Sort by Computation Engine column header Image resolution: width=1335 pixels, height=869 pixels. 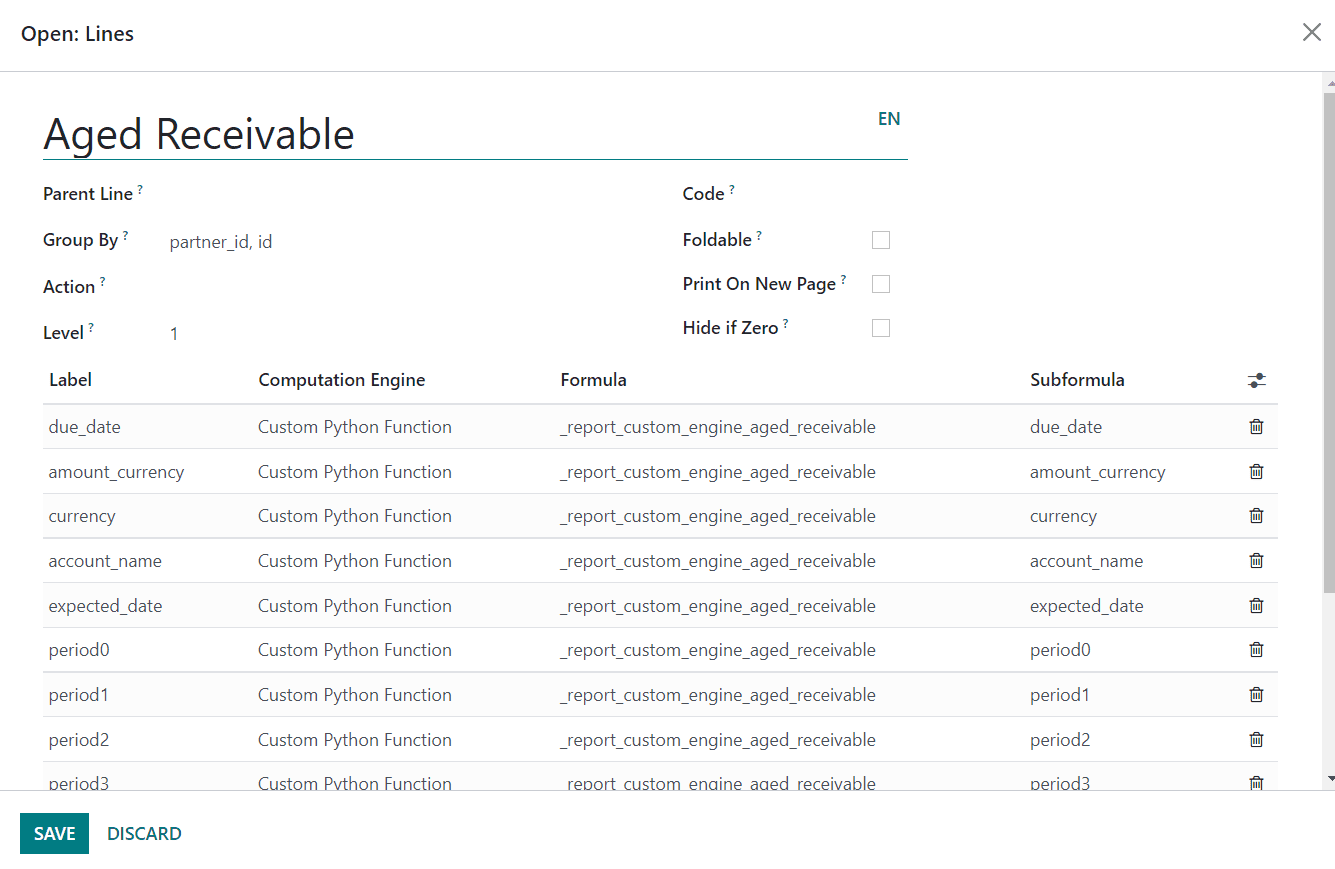pyautogui.click(x=341, y=380)
